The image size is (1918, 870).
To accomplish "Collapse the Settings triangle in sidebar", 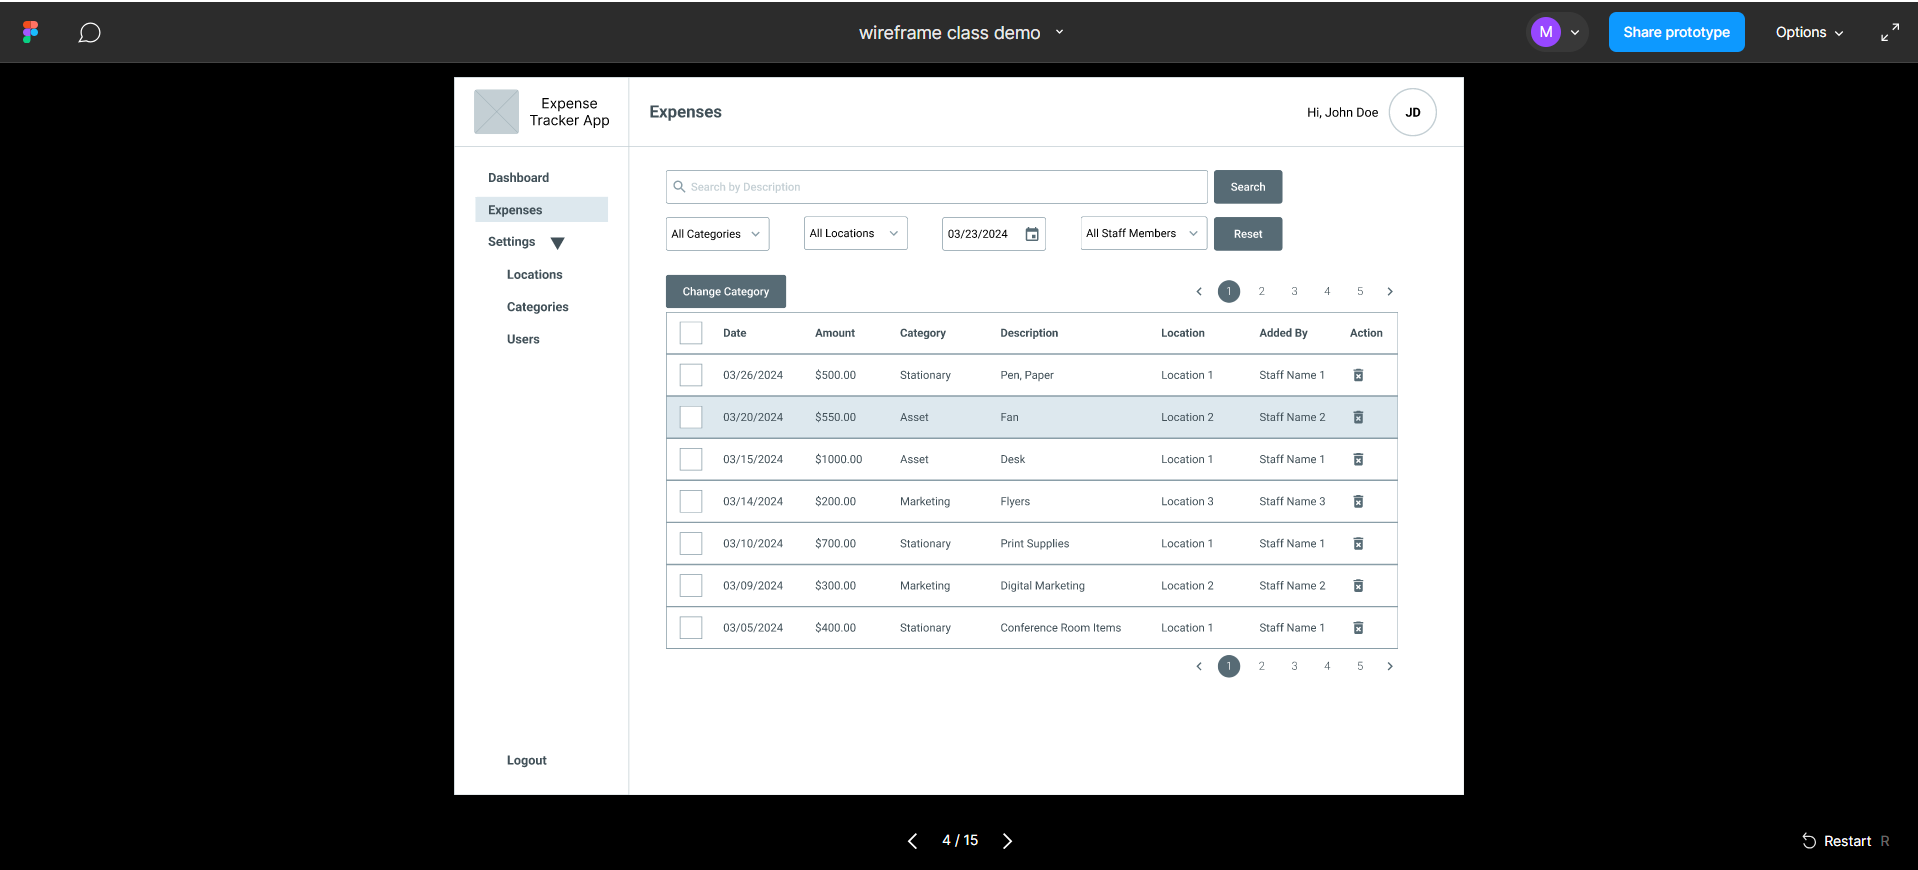I will (x=558, y=243).
